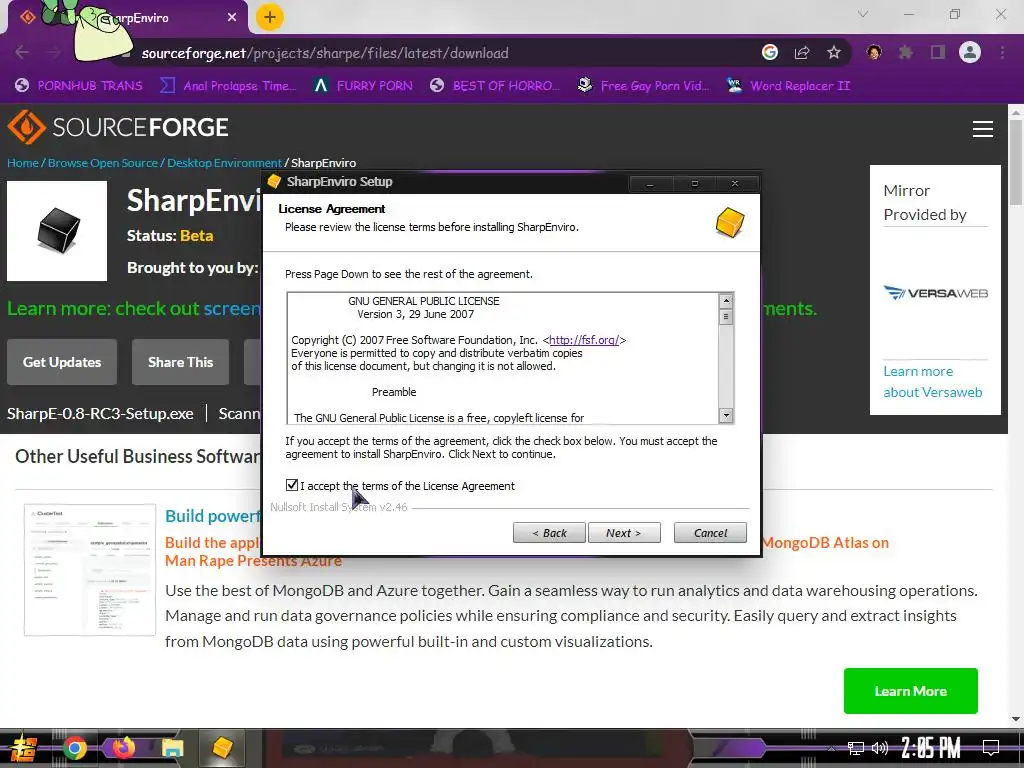The image size is (1024, 768).
Task: Minimize the SharpEnviro Setup window
Action: 649,184
